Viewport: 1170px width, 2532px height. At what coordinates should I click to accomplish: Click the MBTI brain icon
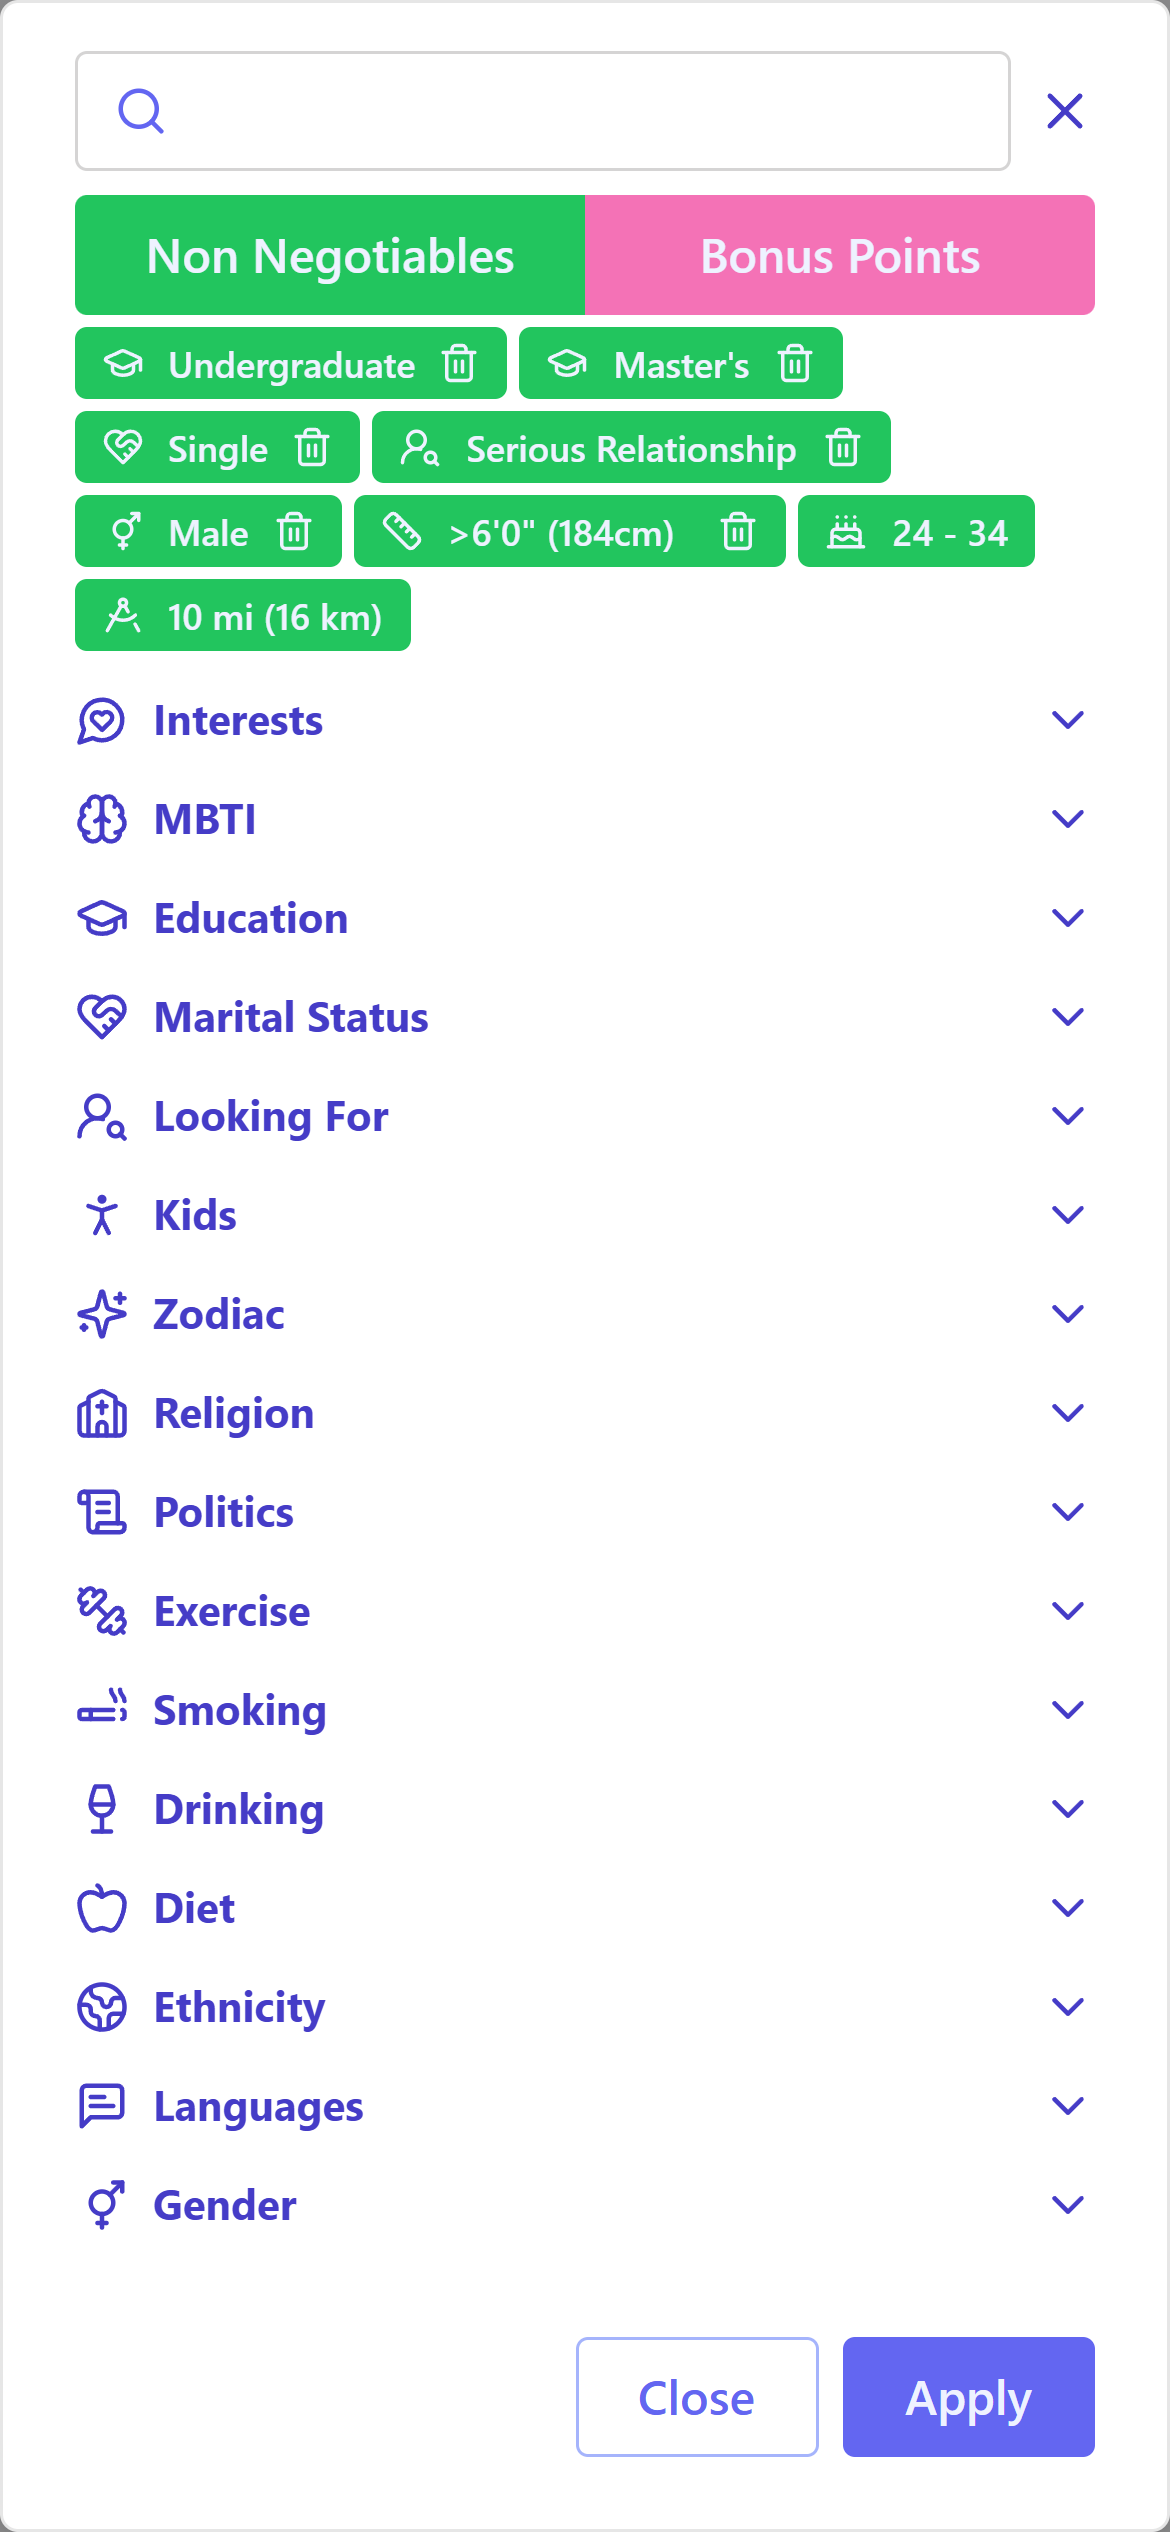pos(102,820)
